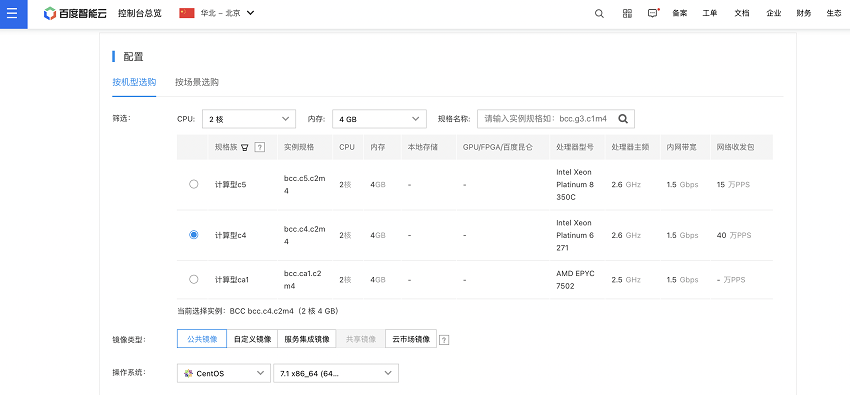Switch to 按场景选购 tab
Screen dimensions: 850x395
point(197,82)
